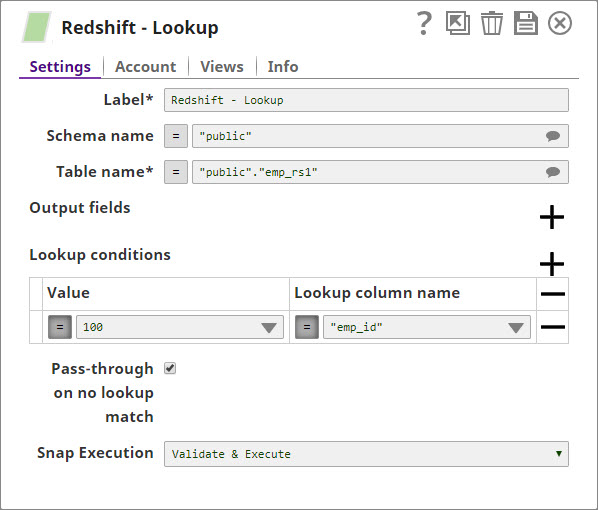Viewport: 598px width, 510px height.
Task: Click the Output fields label
Action: click(x=80, y=208)
